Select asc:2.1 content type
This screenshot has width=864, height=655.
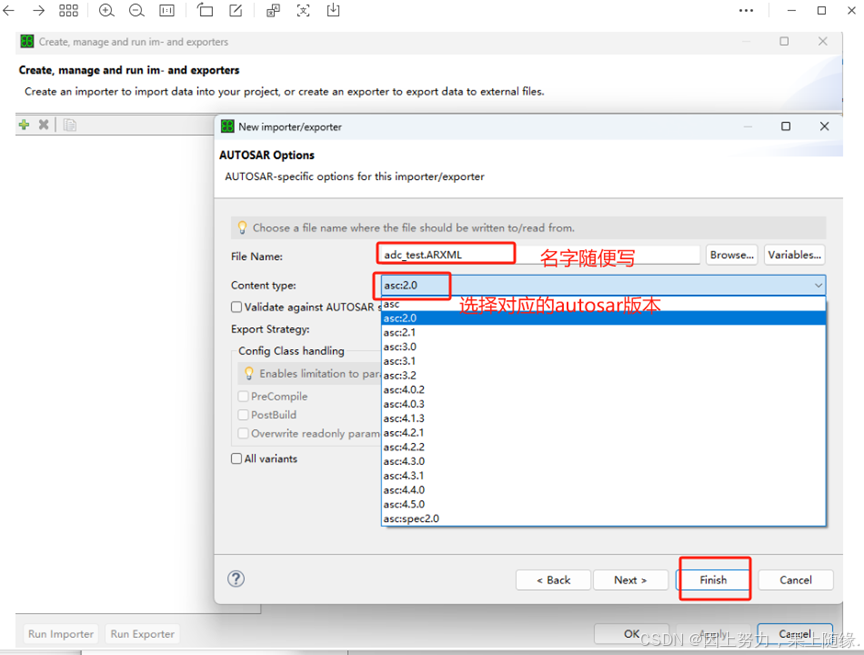point(603,332)
